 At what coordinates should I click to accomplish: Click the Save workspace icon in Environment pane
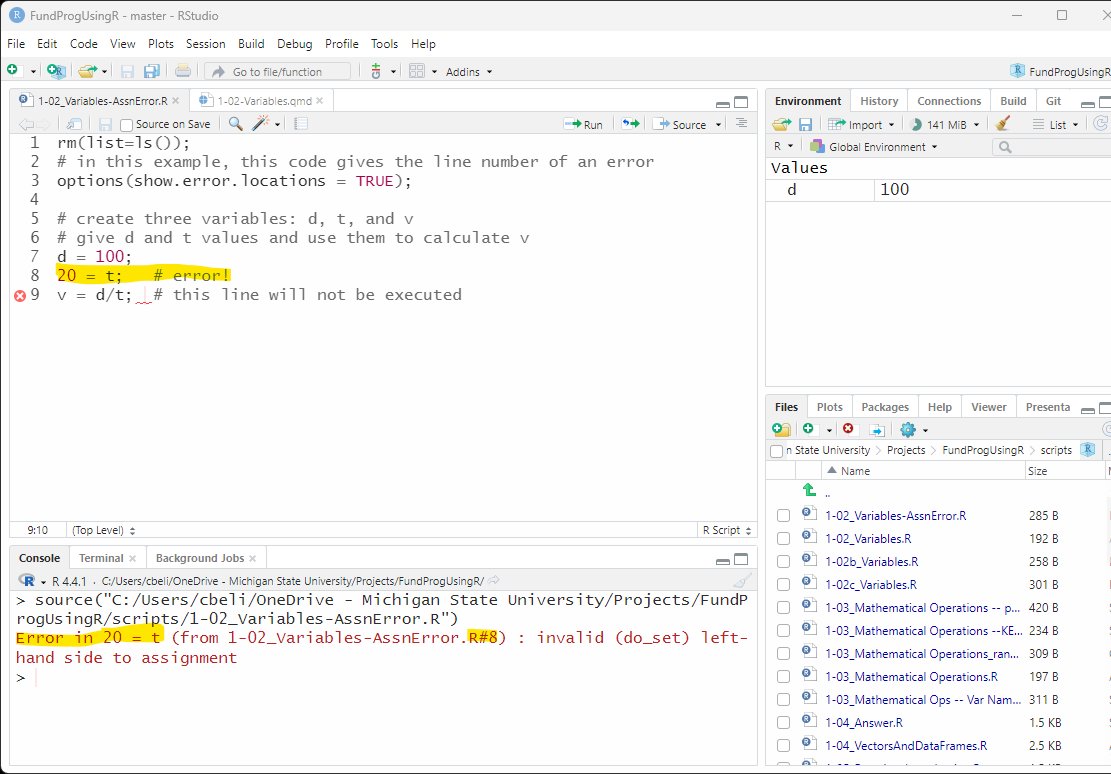coord(806,124)
